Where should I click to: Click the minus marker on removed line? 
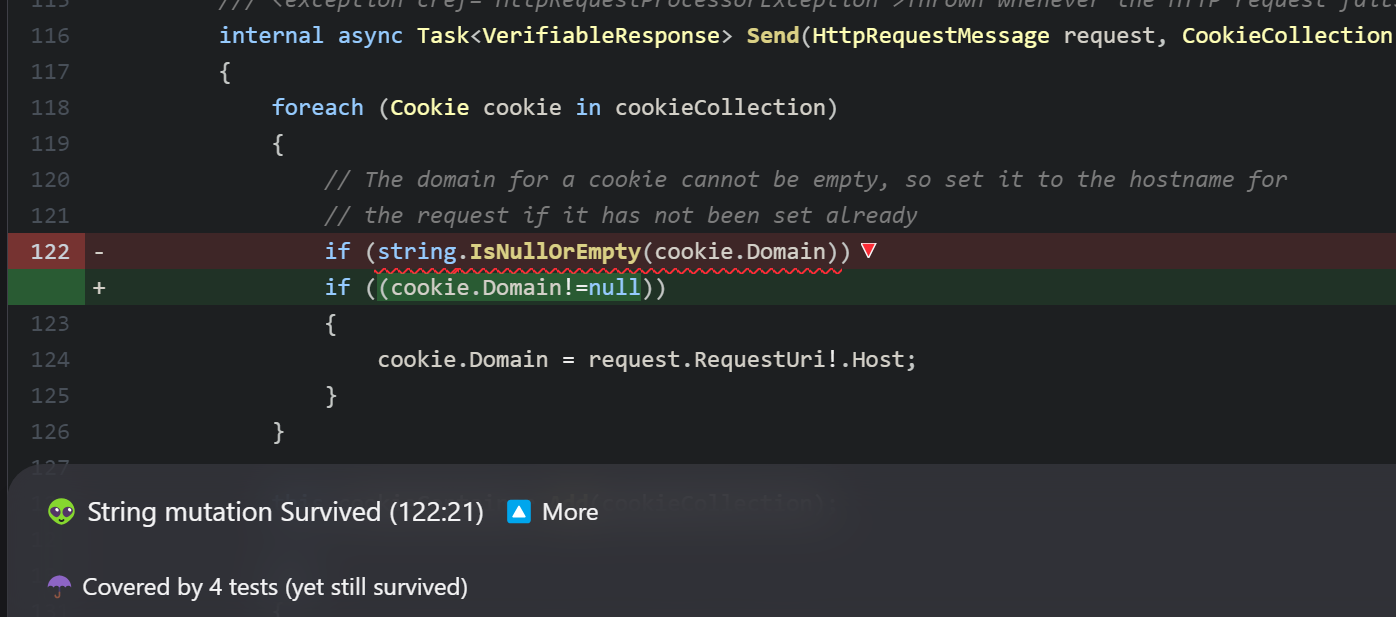[x=99, y=252]
